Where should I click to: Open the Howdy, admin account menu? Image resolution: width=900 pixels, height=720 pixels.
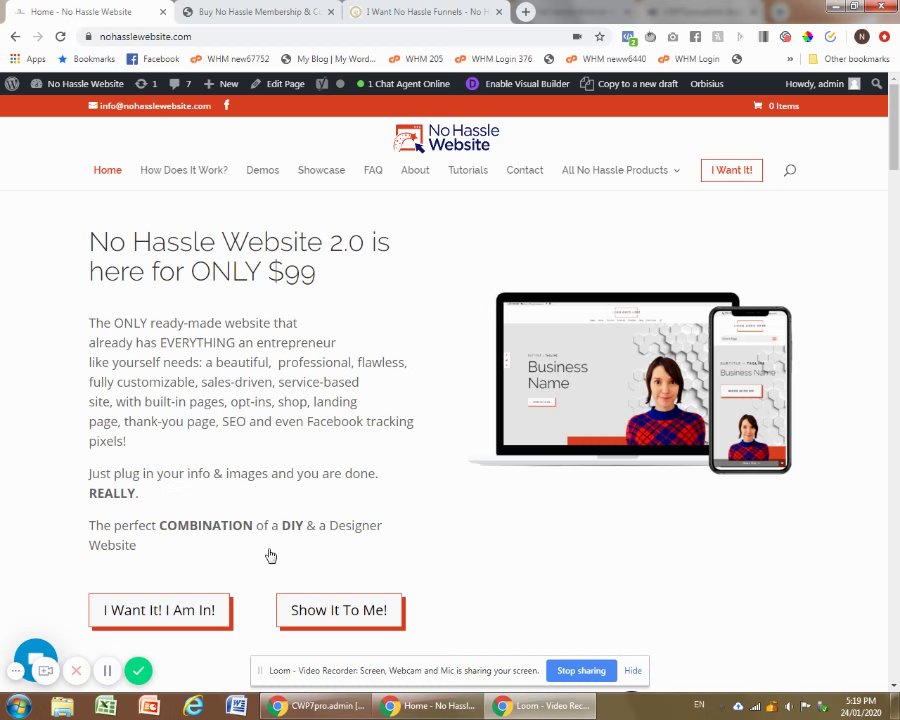point(823,84)
